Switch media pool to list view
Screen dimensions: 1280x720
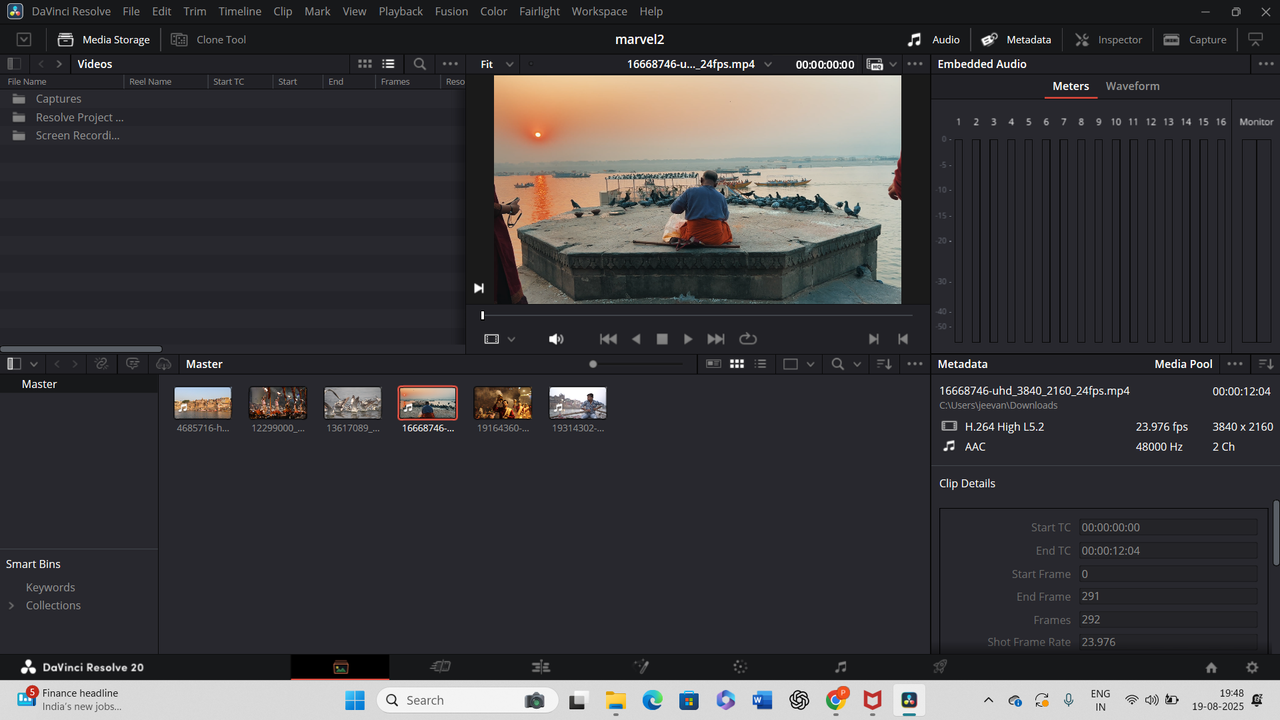761,364
